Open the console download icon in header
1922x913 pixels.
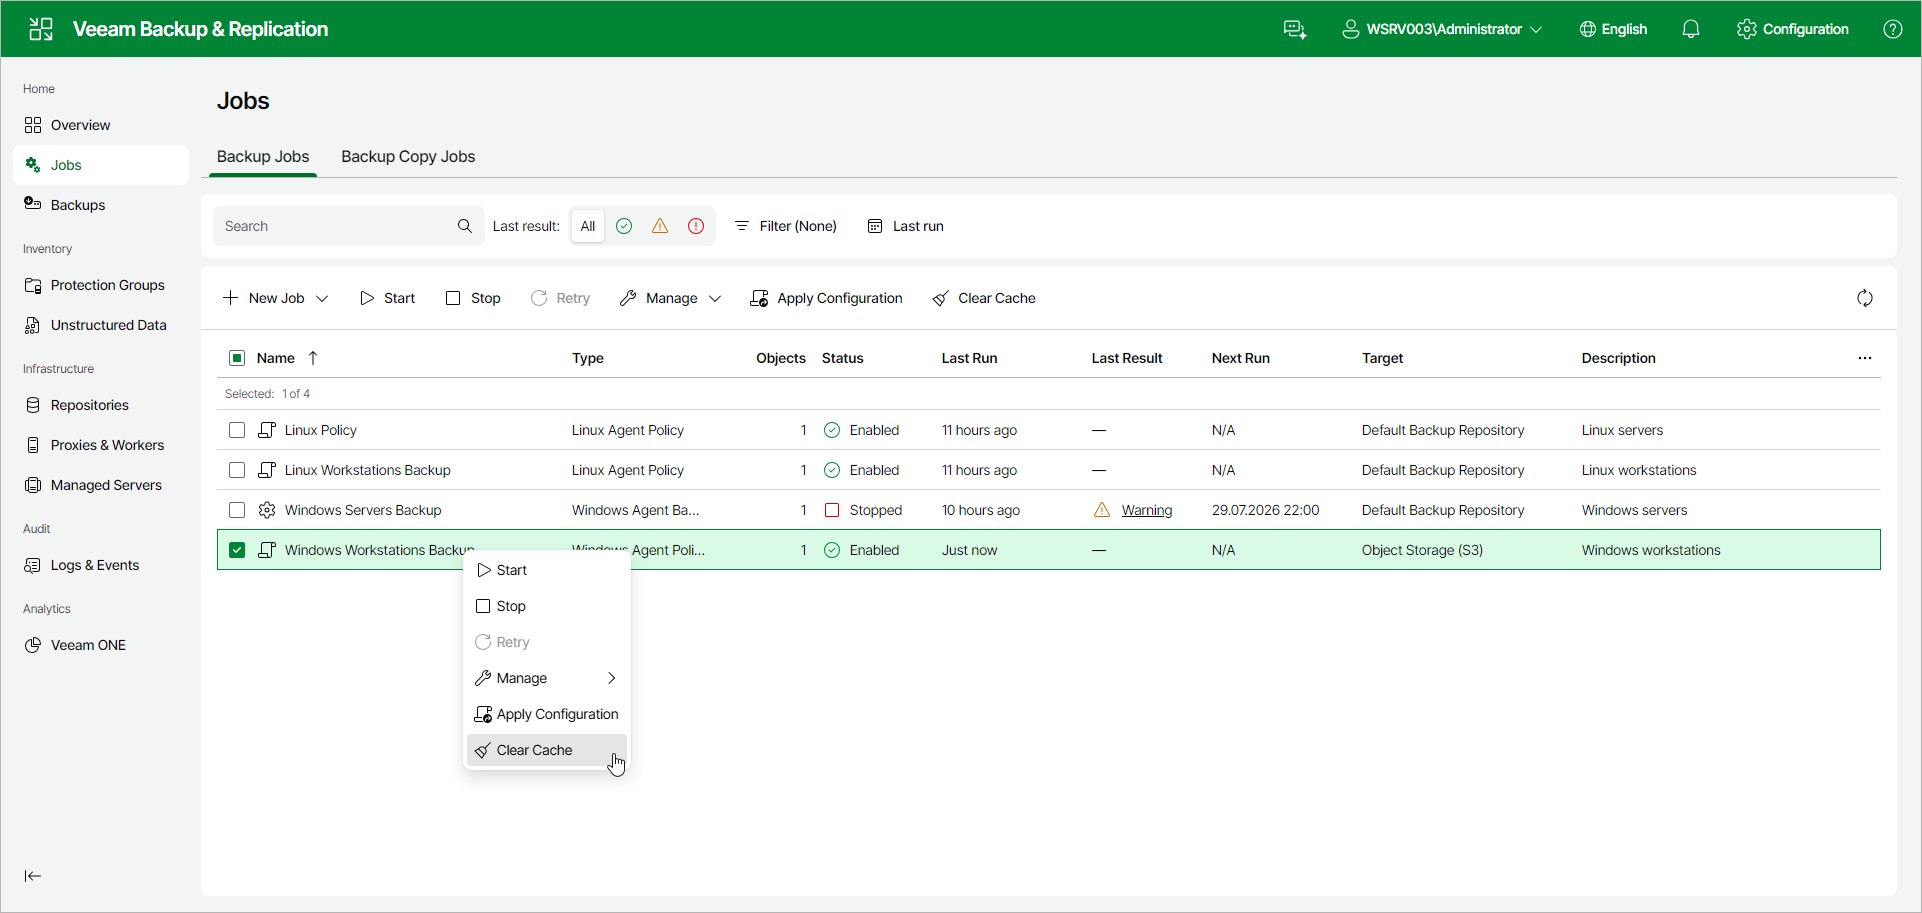(1295, 29)
